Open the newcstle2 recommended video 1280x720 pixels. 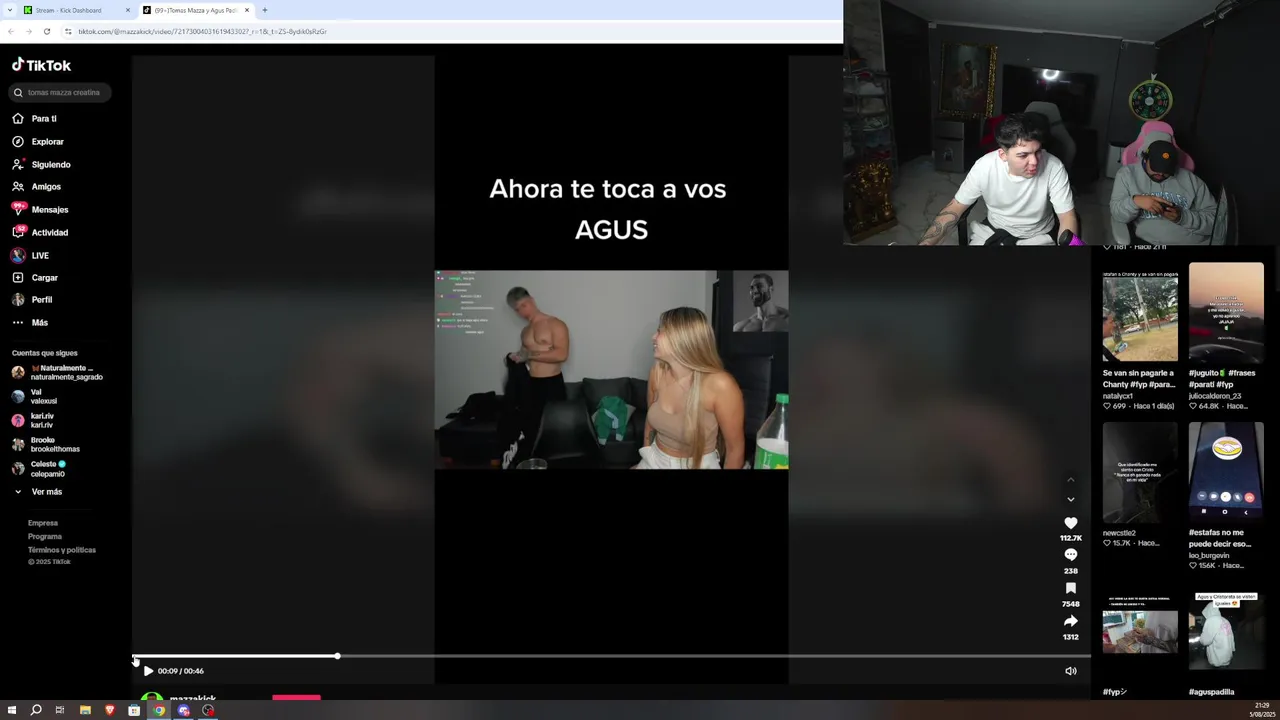click(1140, 472)
